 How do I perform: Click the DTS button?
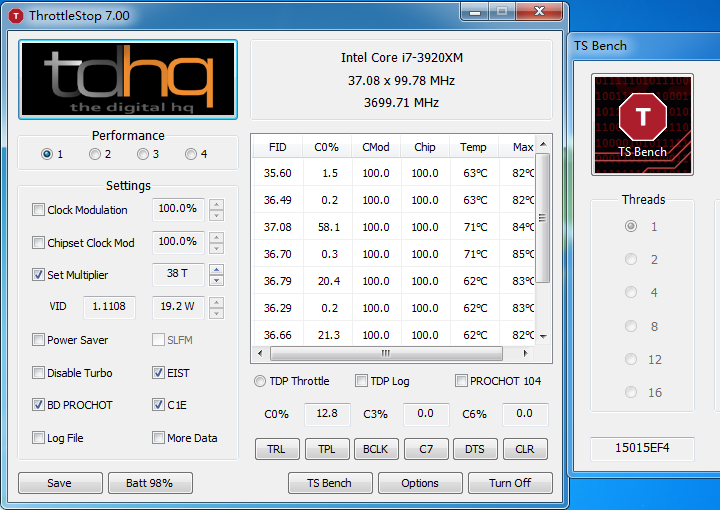[x=475, y=449]
